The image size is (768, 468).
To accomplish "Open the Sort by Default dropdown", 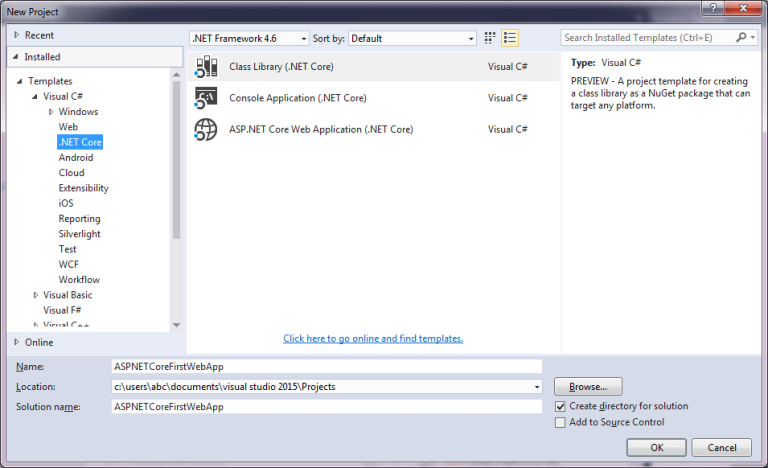I will tap(412, 38).
